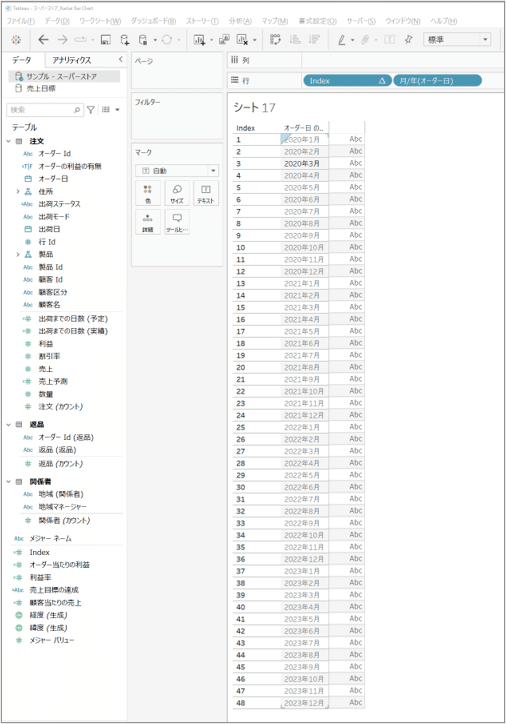Image resolution: width=506 pixels, height=724 pixels.
Task: Click the filter funnel icon in data pane
Action: [x=90, y=110]
